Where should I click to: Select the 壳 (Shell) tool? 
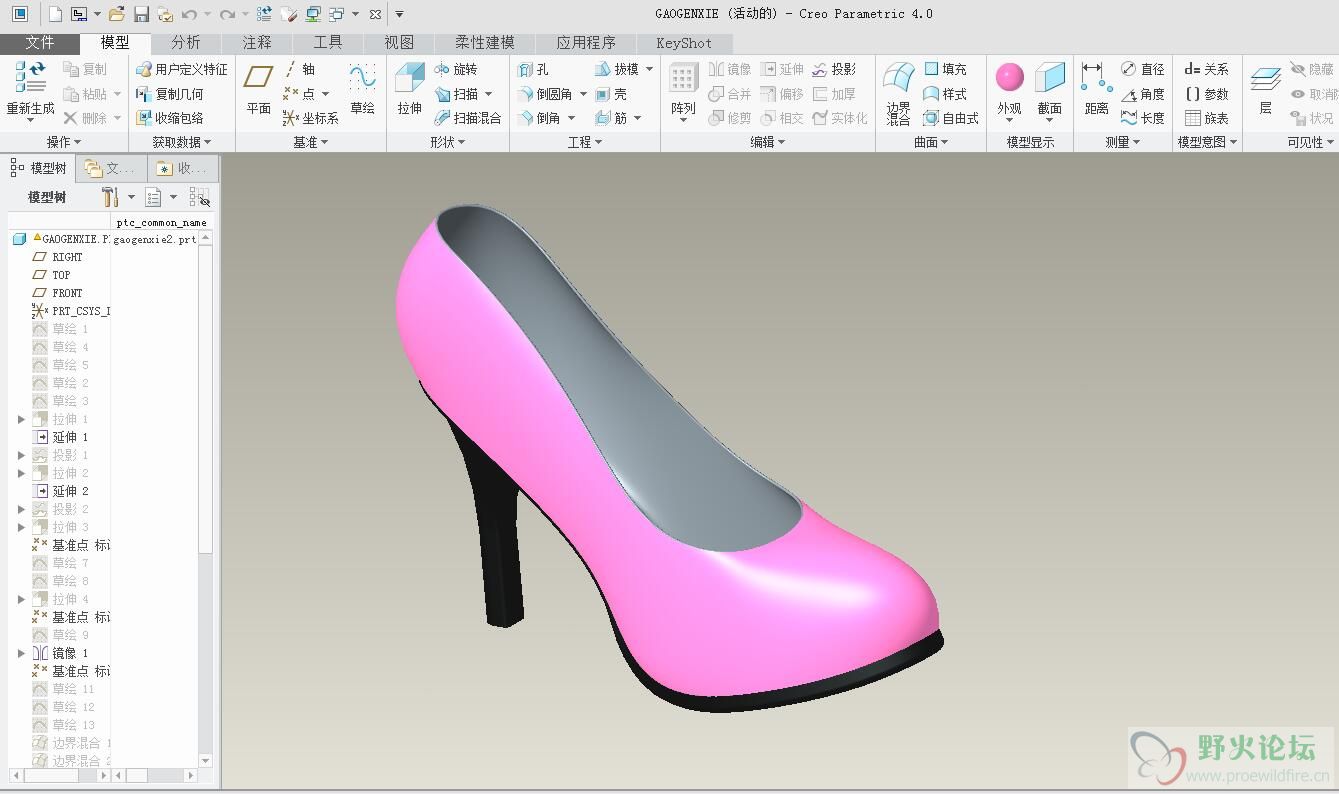(610, 94)
